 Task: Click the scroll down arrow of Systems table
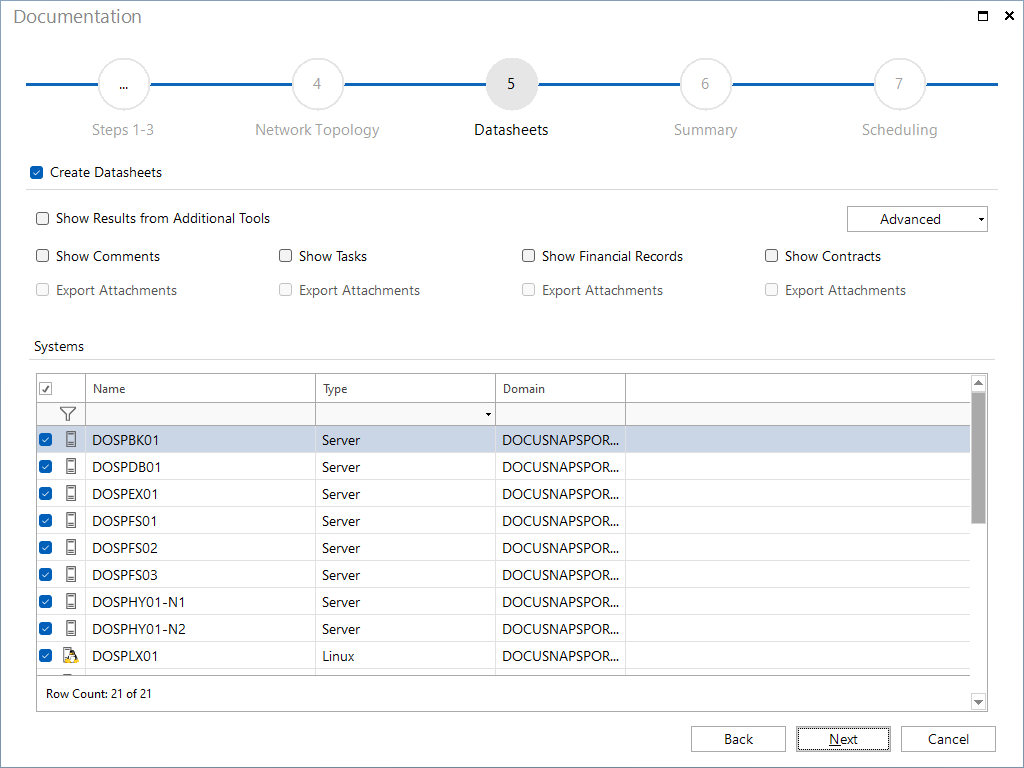click(978, 703)
